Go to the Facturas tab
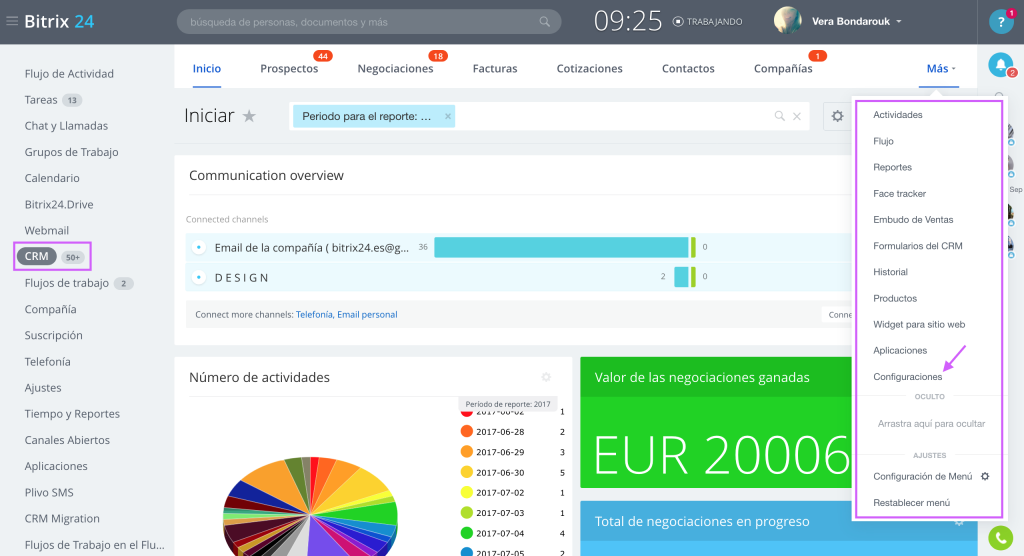 (495, 69)
